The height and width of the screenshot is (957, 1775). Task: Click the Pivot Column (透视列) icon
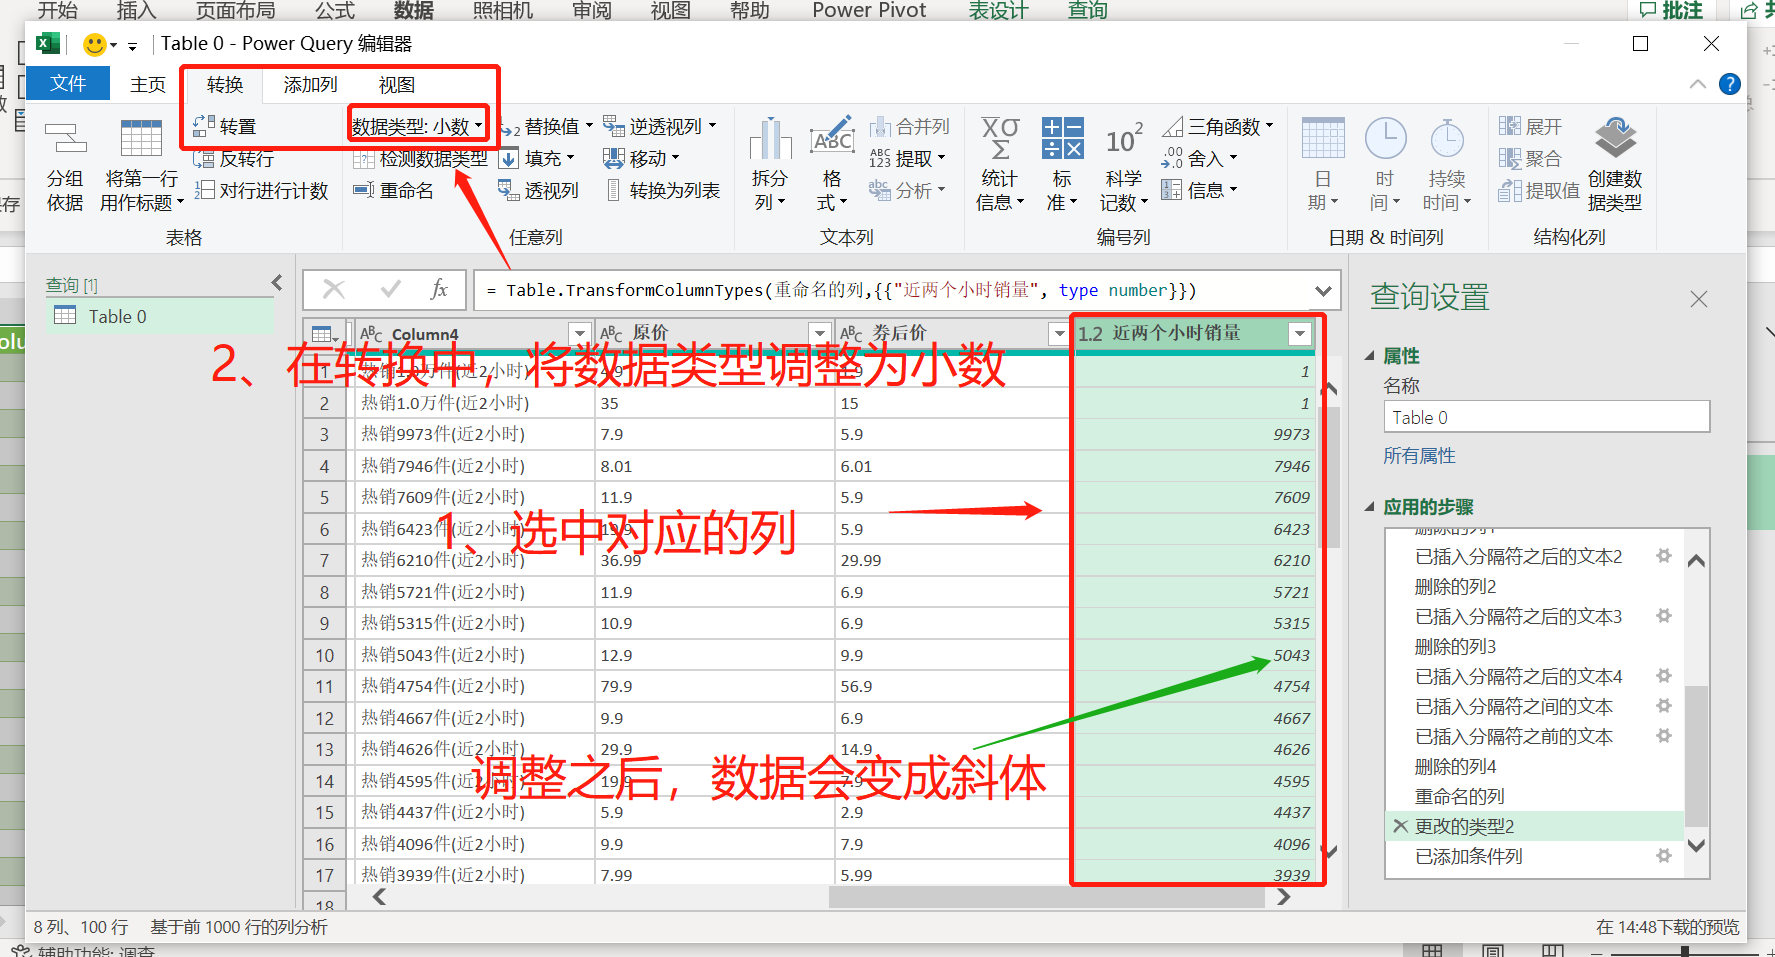pos(509,190)
